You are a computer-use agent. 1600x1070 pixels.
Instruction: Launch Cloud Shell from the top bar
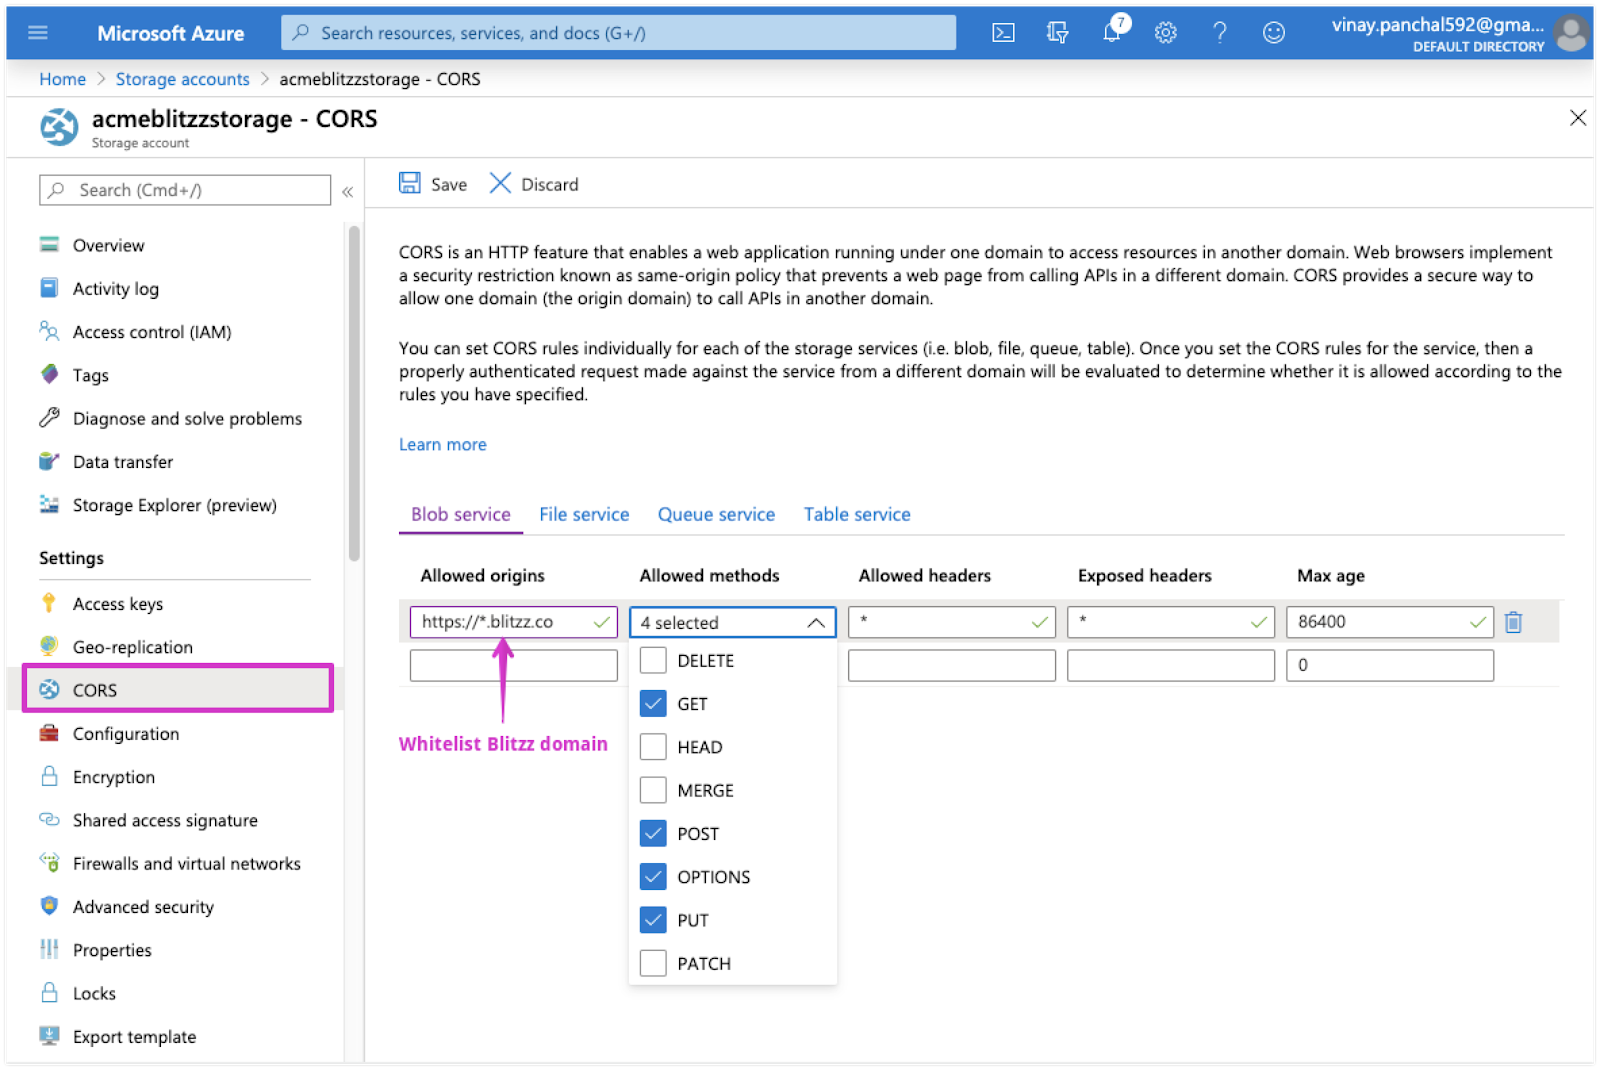click(x=1003, y=33)
